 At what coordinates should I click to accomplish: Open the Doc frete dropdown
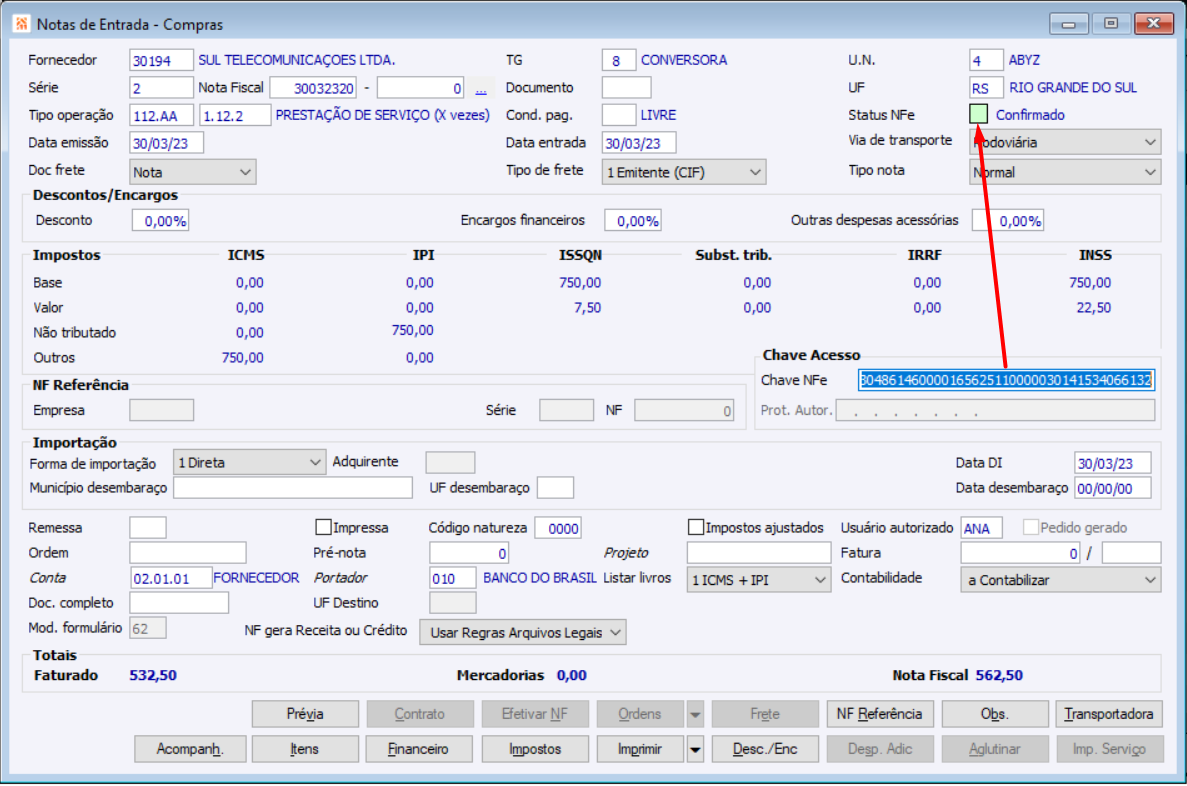coord(192,172)
